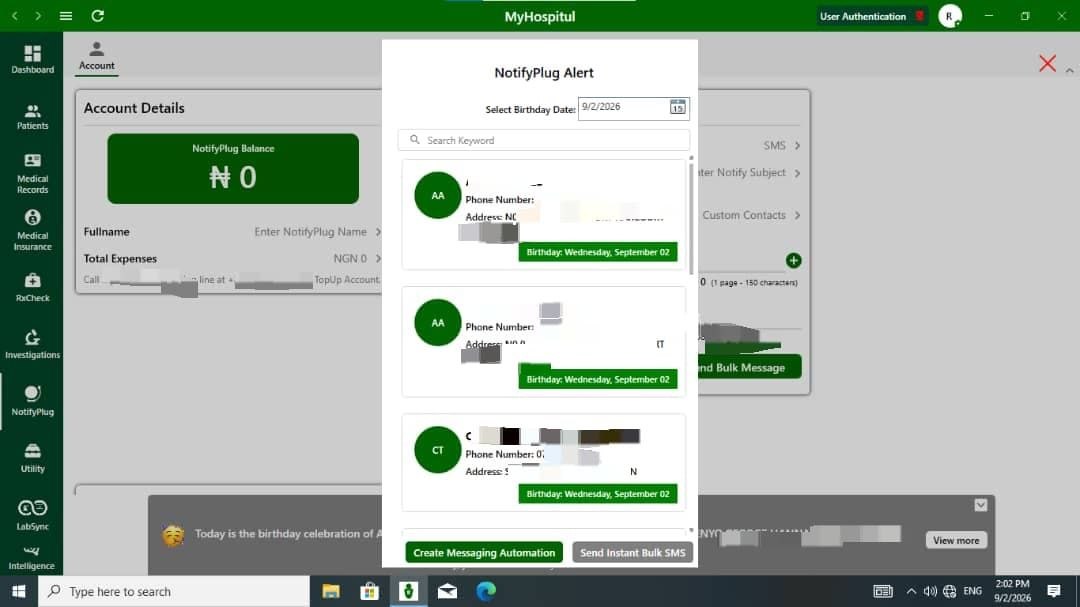Screen dimensions: 1080x607
Task: Open the birthday date calendar picker
Action: (677, 107)
